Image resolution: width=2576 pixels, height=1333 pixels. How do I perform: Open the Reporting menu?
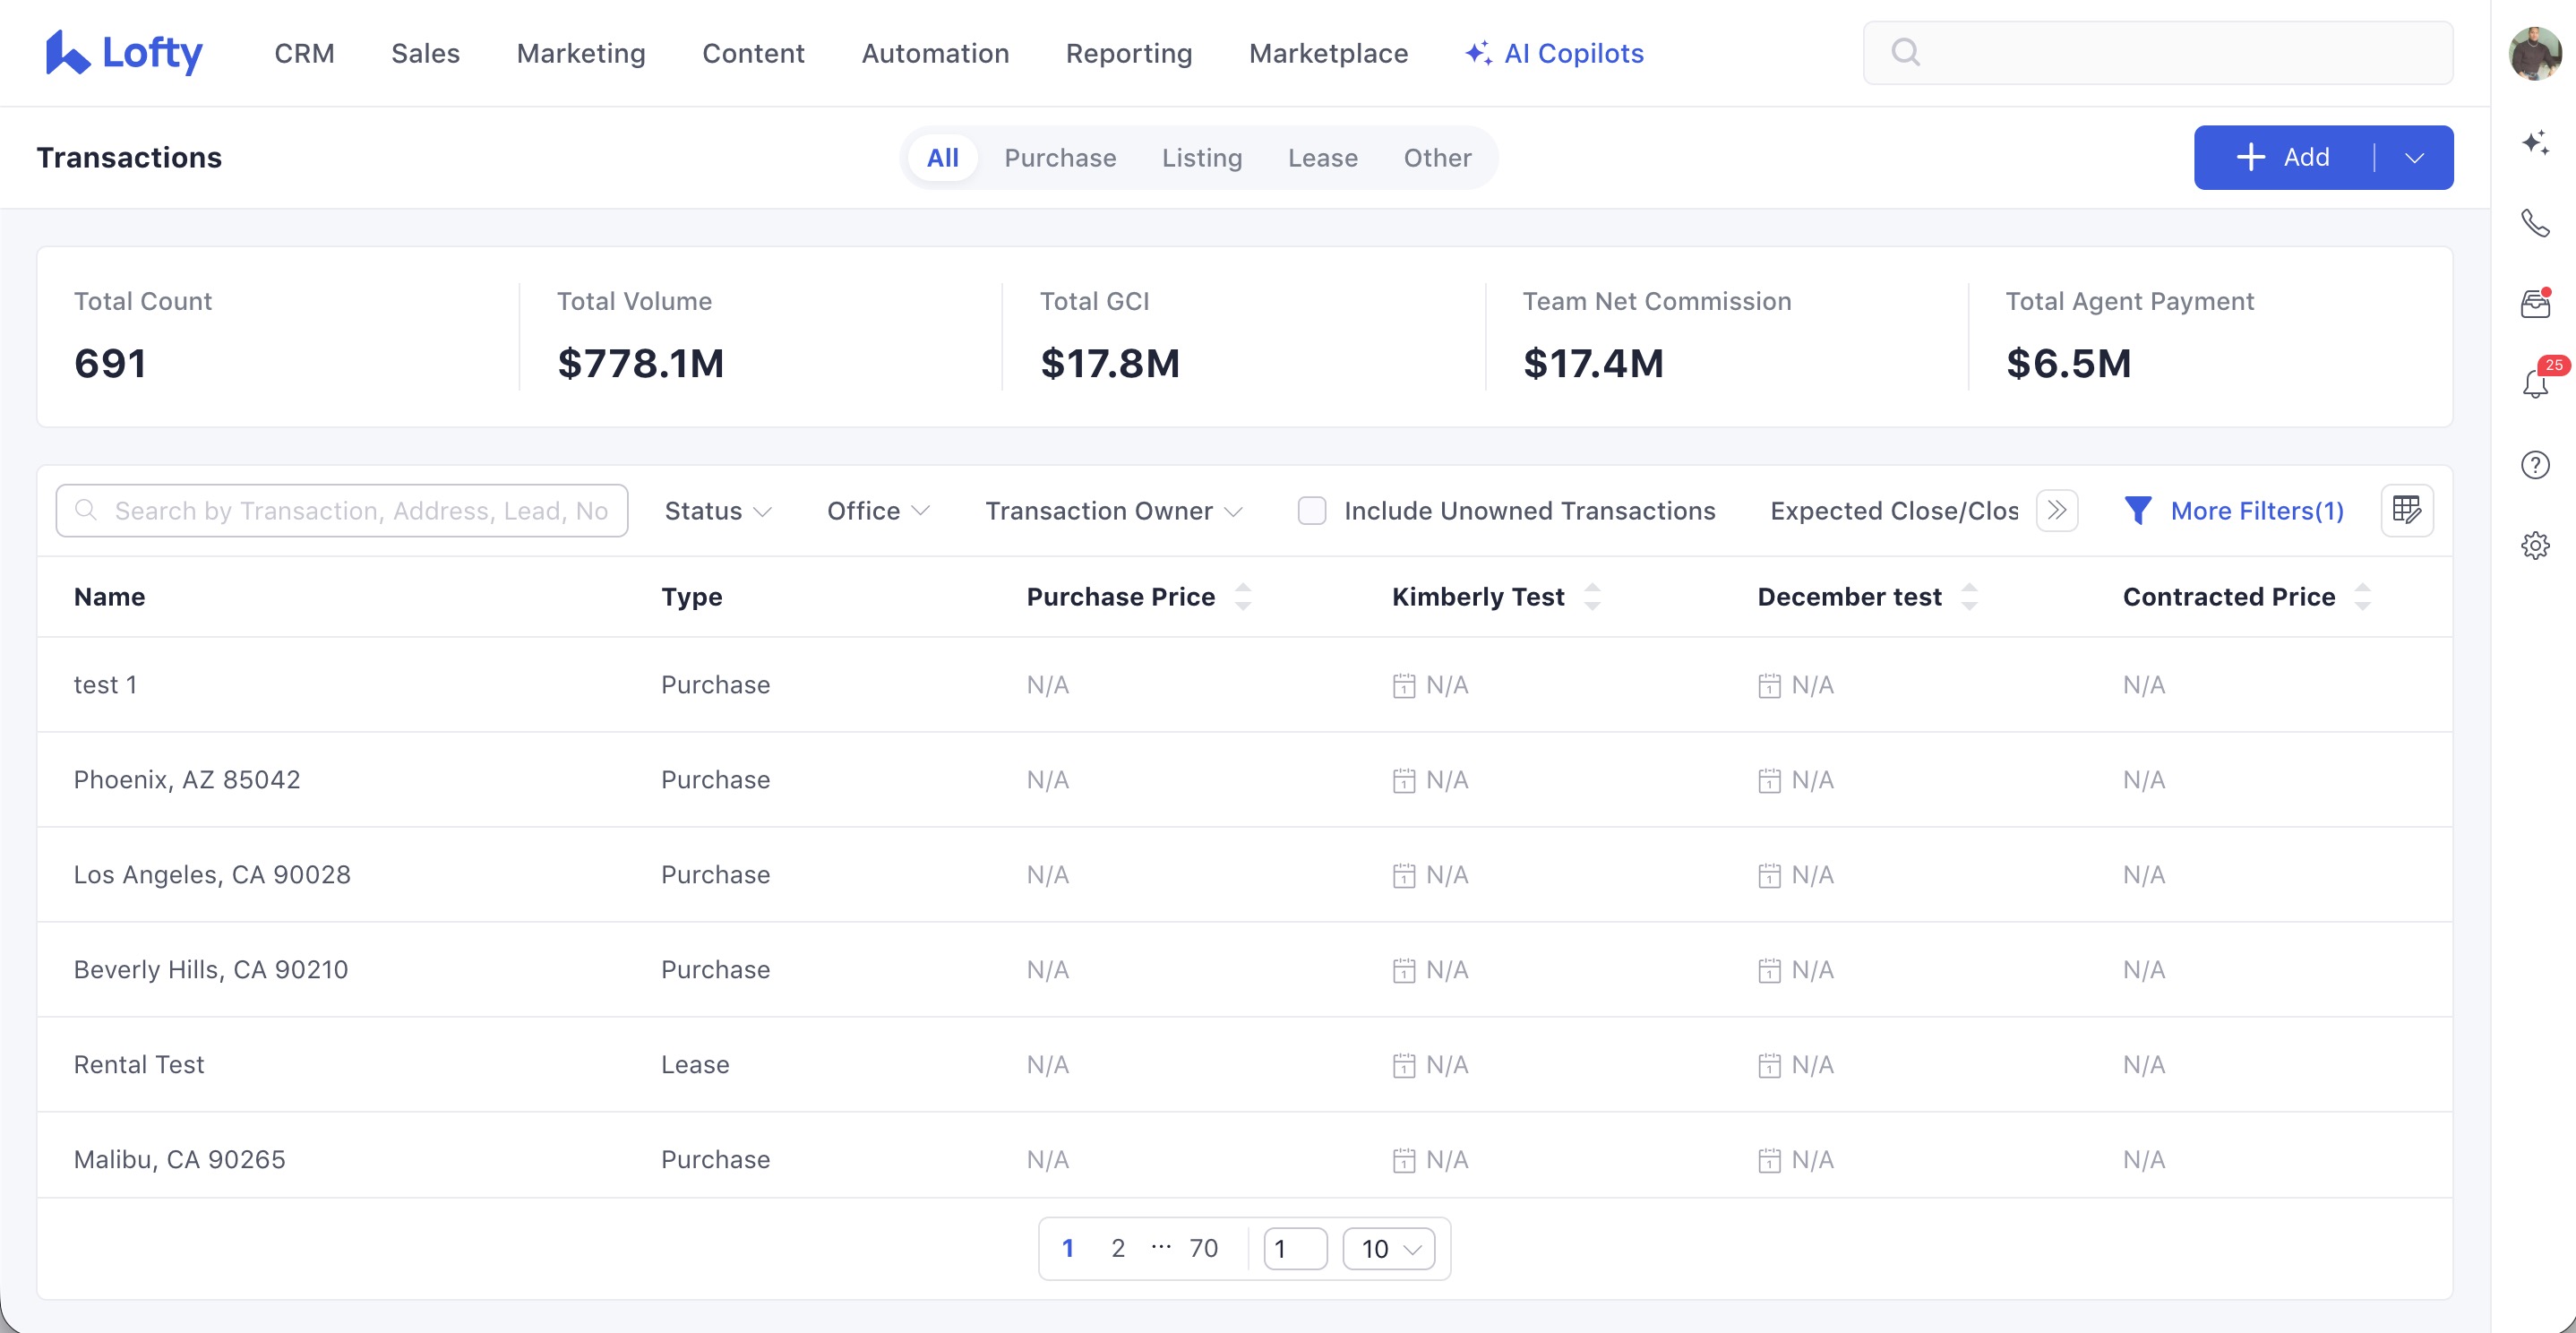click(x=1128, y=53)
